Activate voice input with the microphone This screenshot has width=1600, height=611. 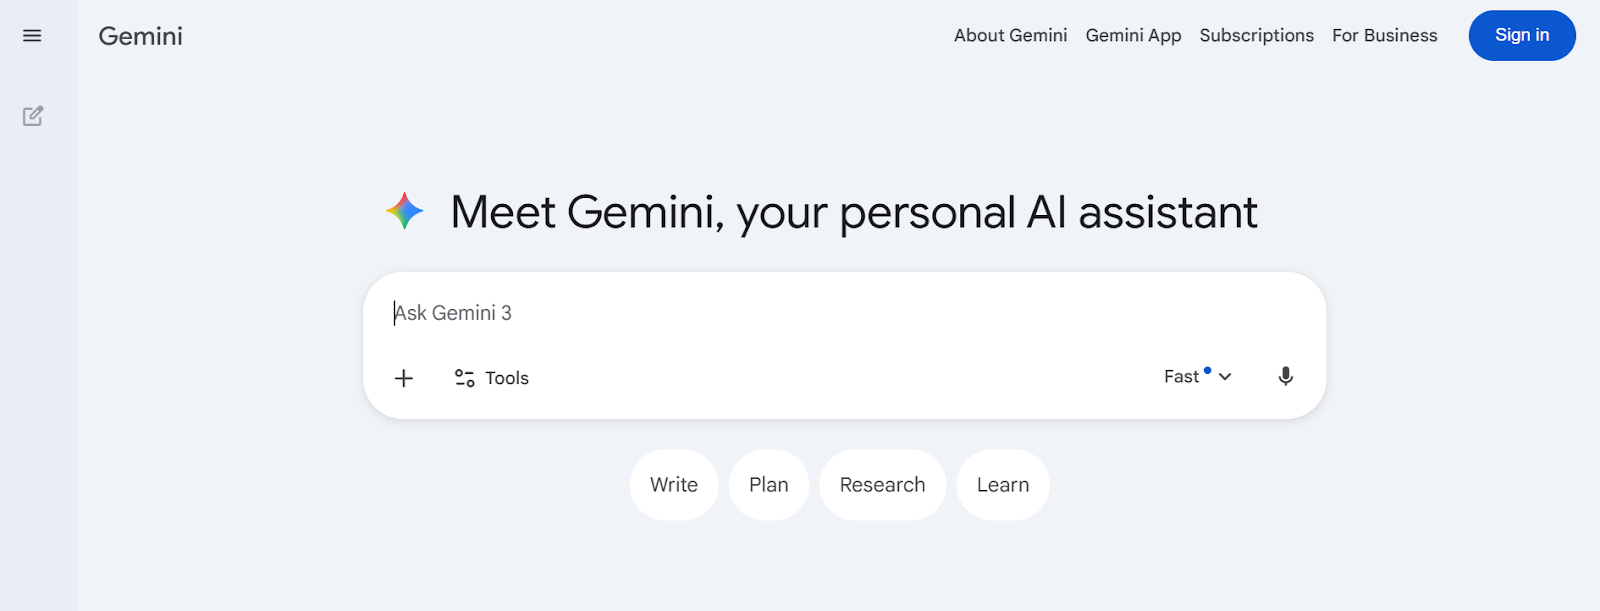coord(1285,376)
